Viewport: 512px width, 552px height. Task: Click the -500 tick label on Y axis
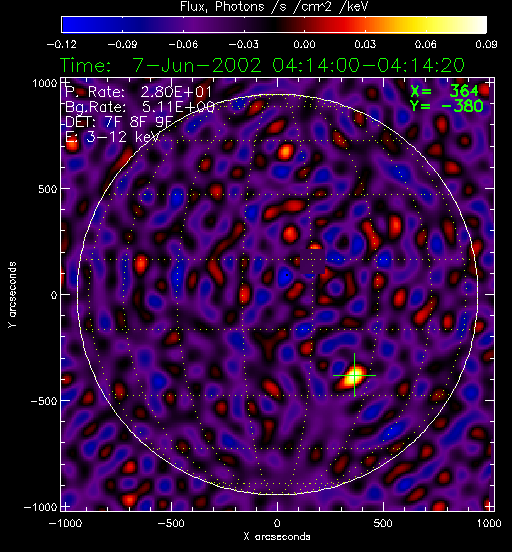pyautogui.click(x=43, y=401)
